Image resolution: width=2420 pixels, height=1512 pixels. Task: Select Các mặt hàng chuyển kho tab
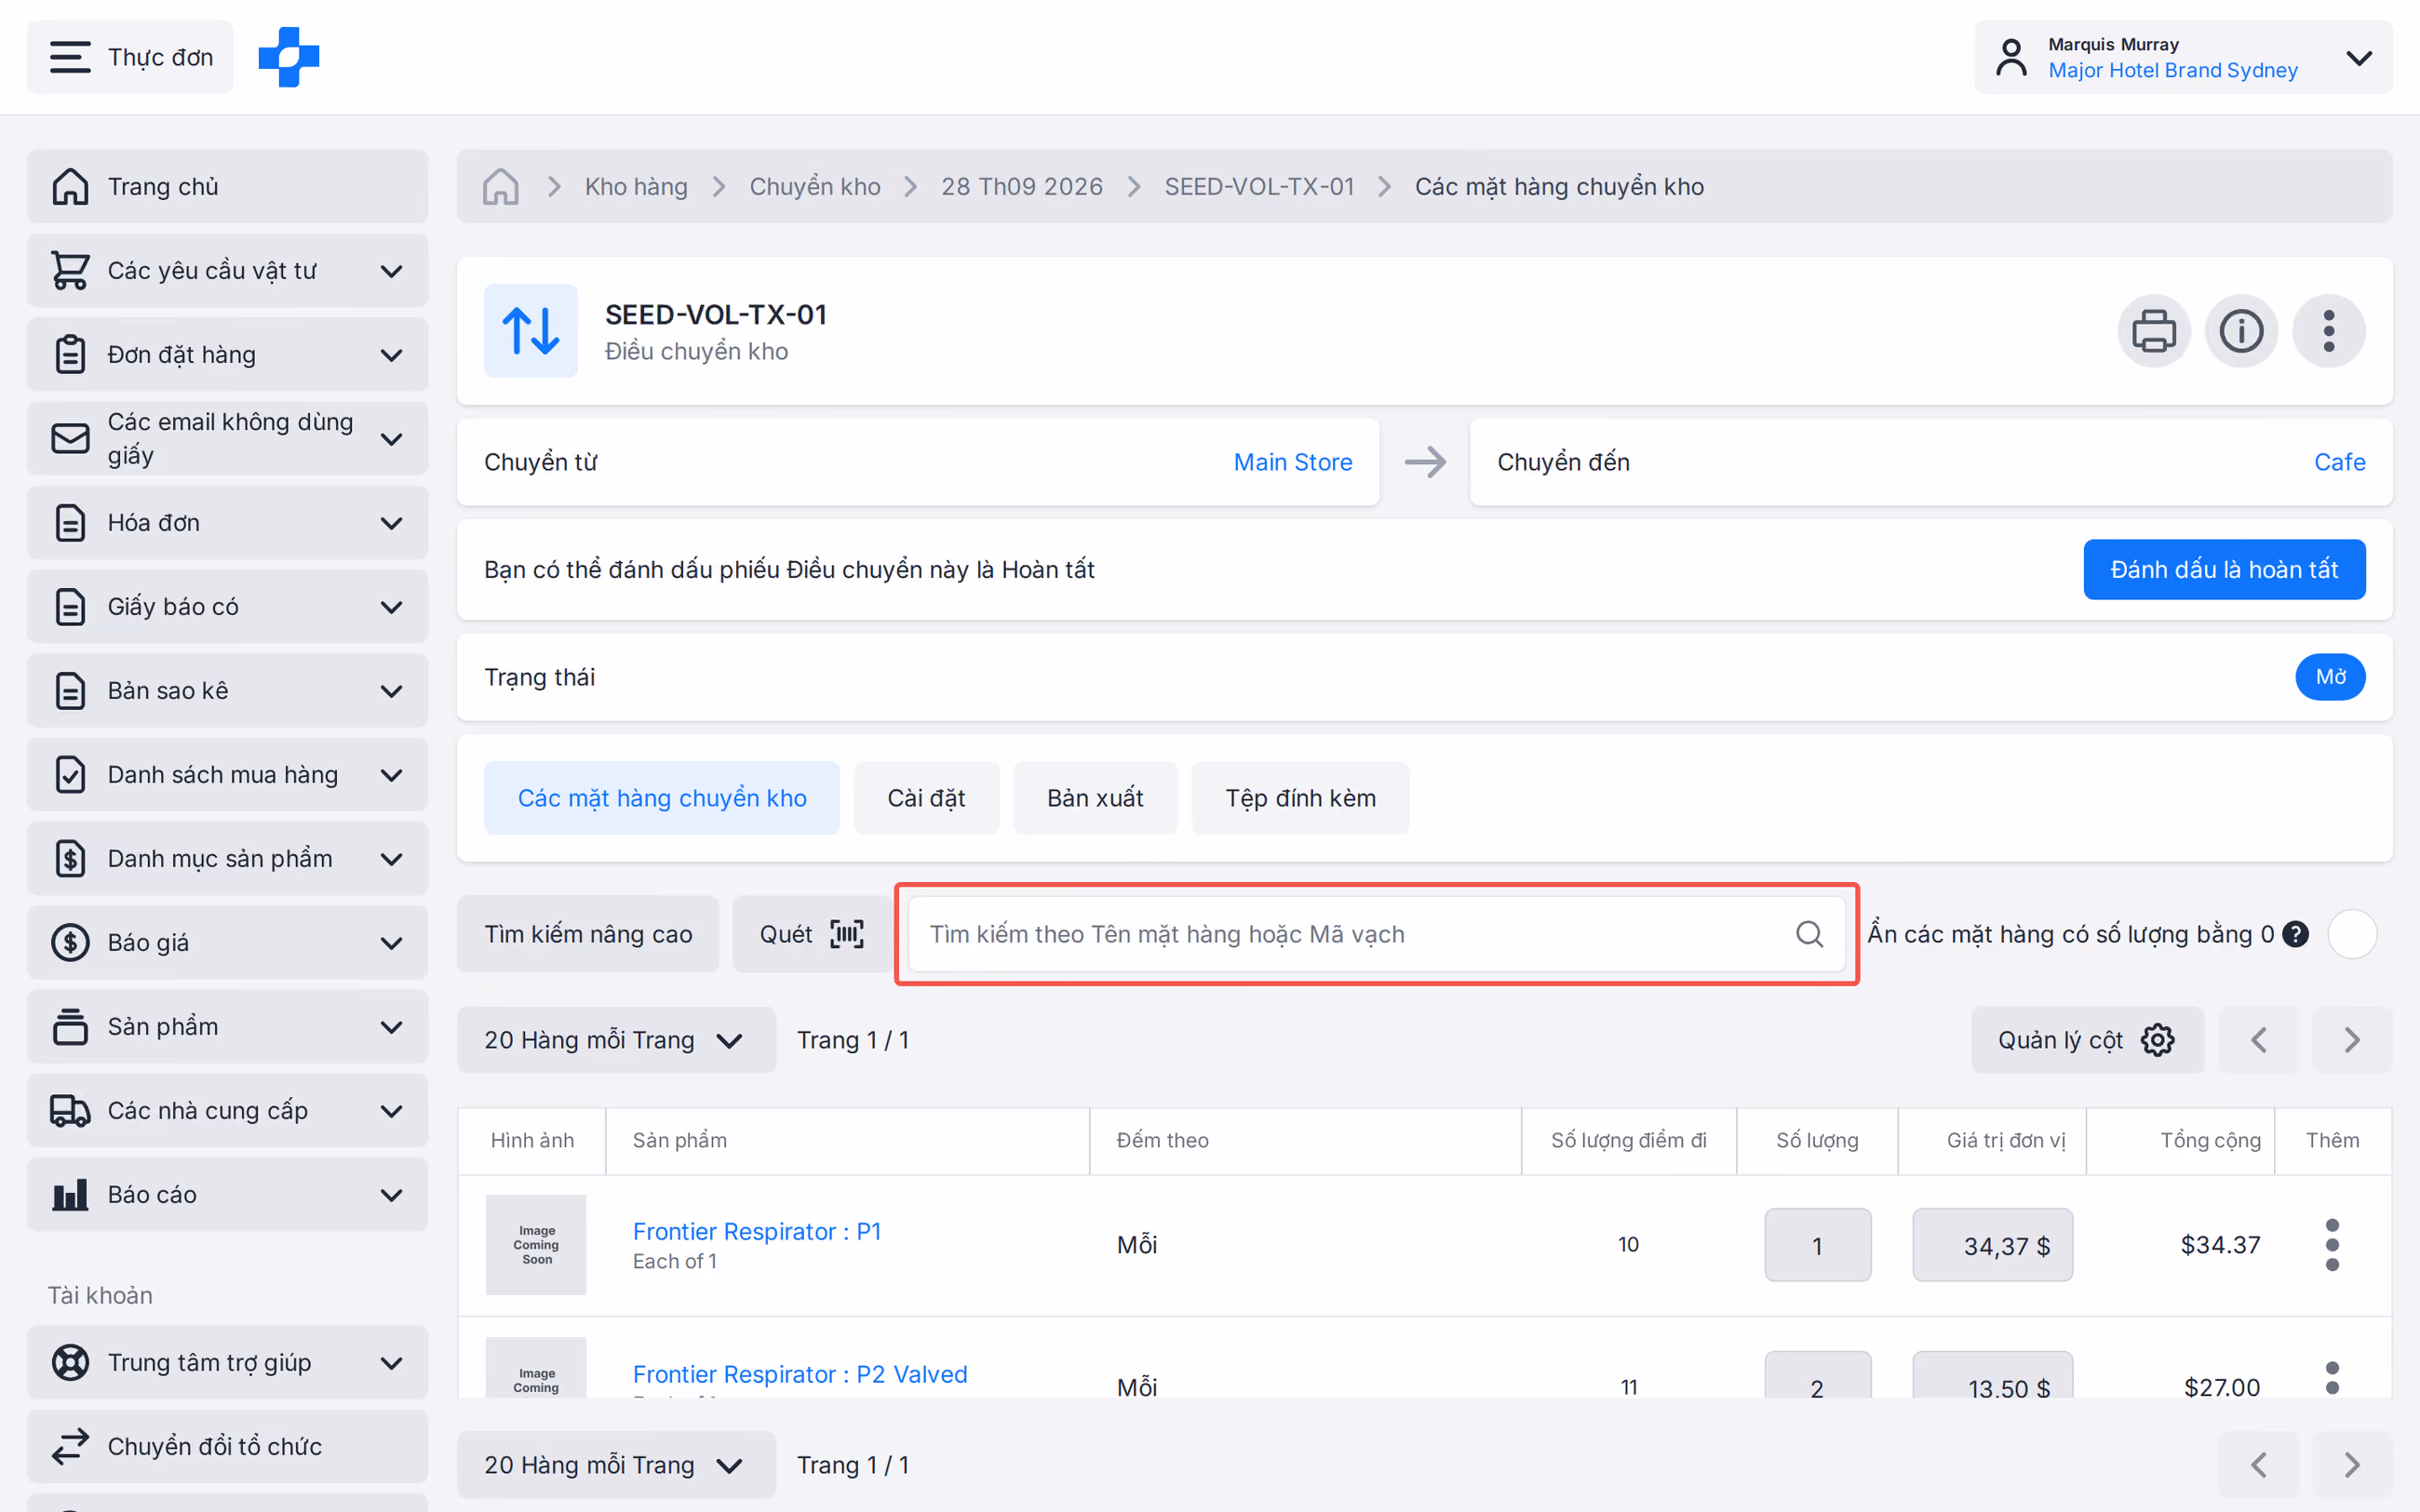click(662, 798)
